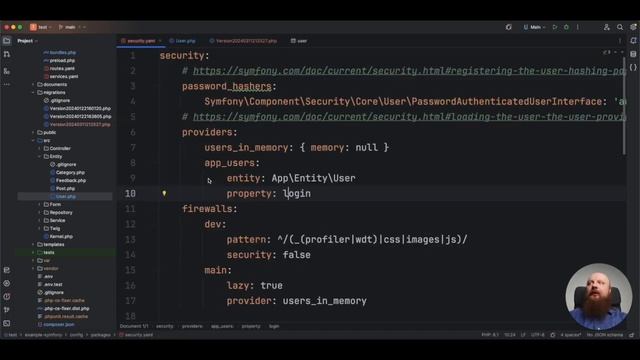This screenshot has width=640, height=360.
Task: Open the main branch dropdown
Action: click(x=72, y=27)
